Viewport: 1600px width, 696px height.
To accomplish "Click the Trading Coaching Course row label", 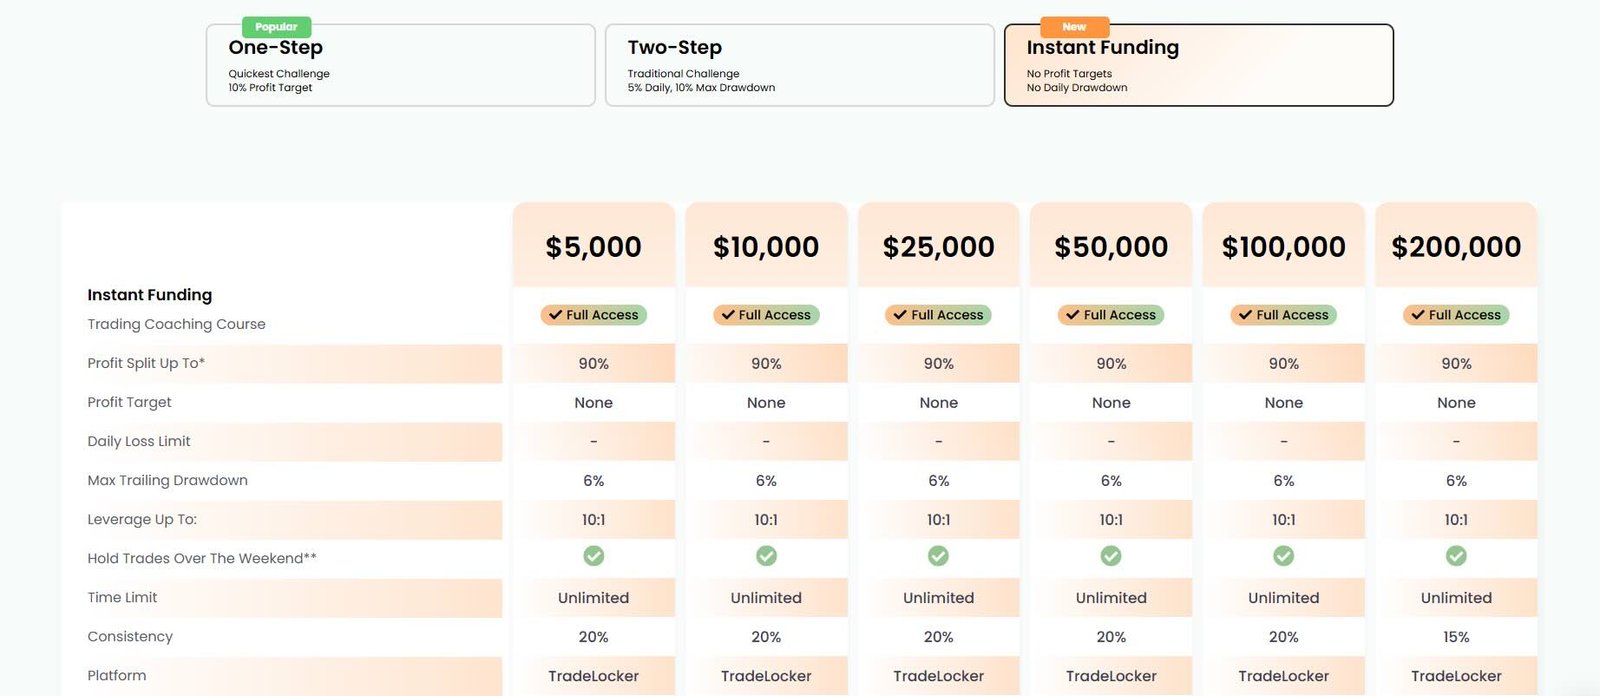I will [175, 323].
